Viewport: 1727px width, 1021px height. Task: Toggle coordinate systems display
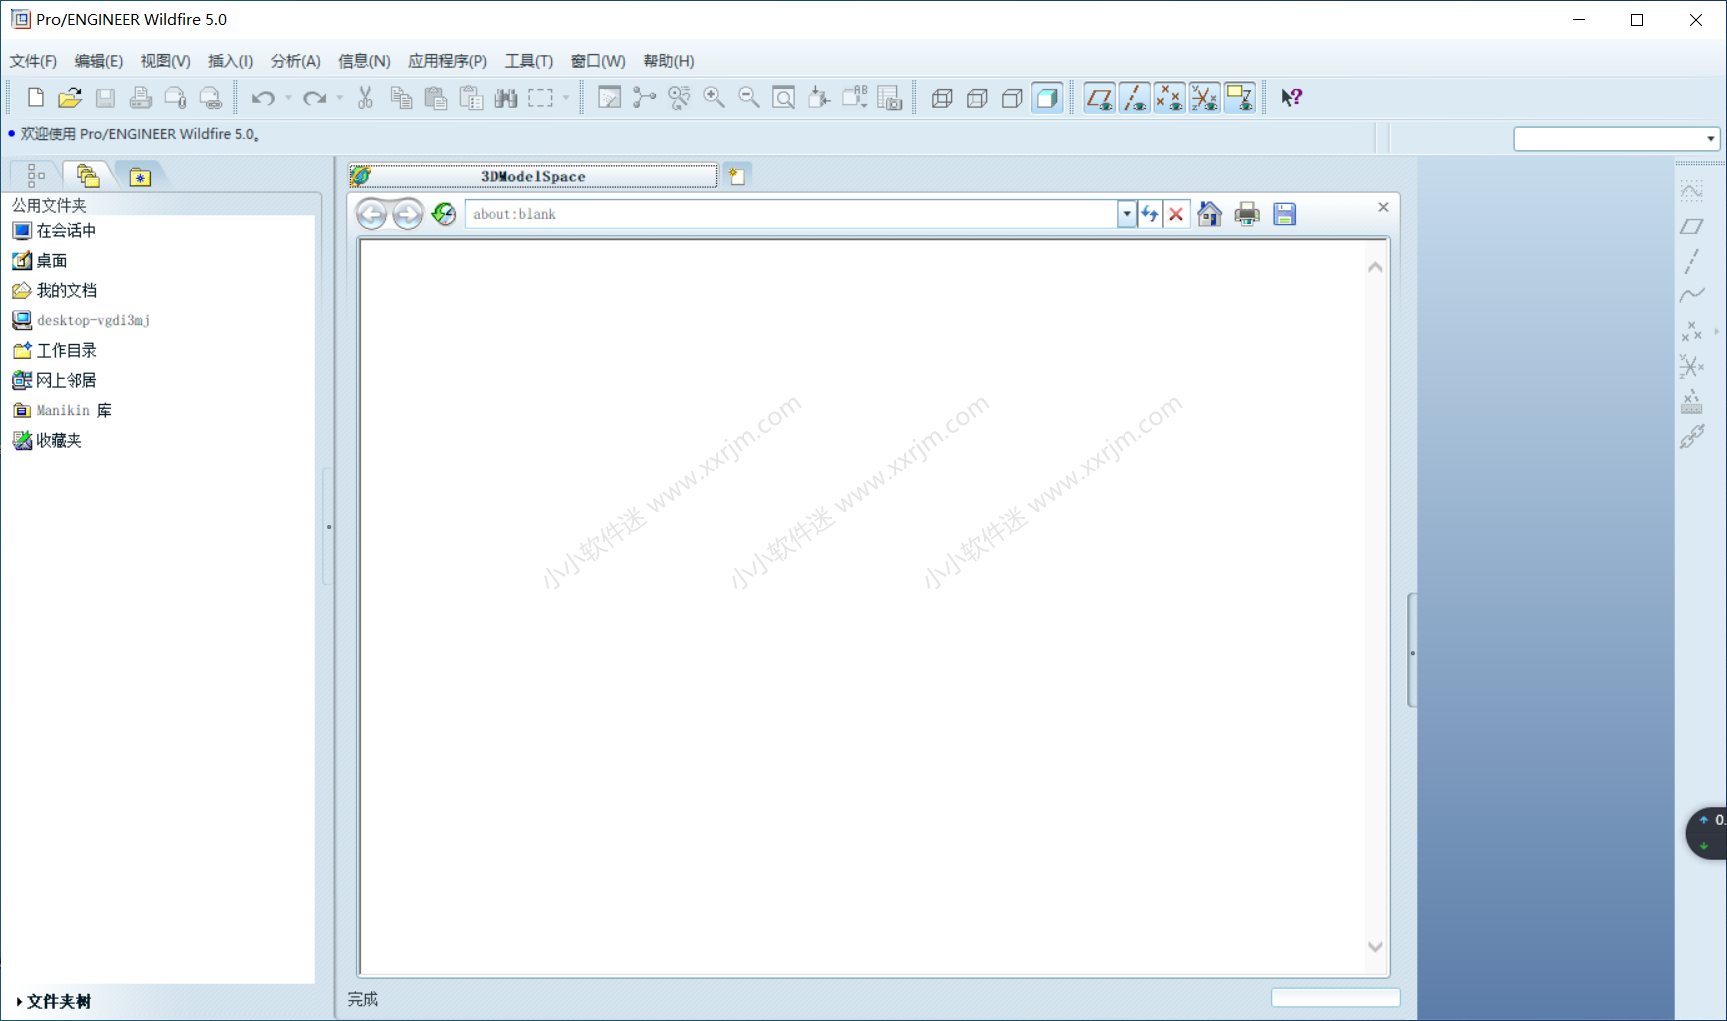[1205, 97]
